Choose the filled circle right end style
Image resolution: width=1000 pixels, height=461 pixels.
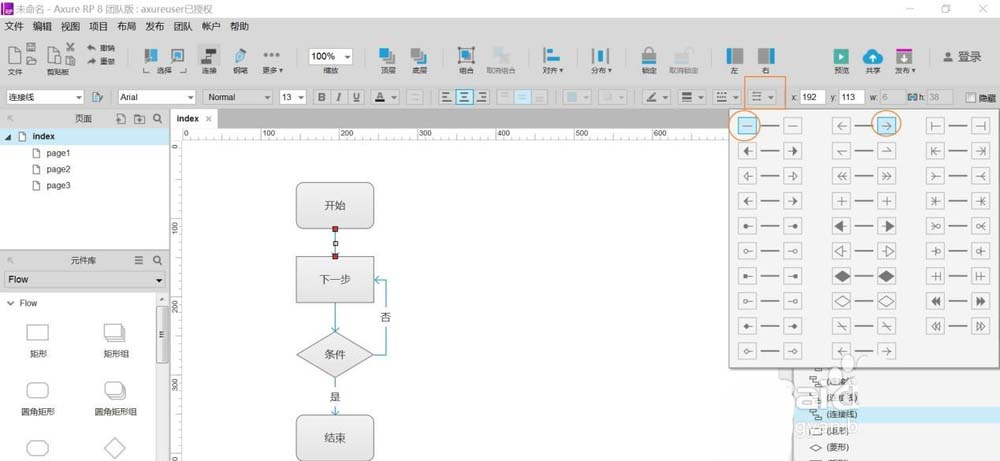(792, 226)
